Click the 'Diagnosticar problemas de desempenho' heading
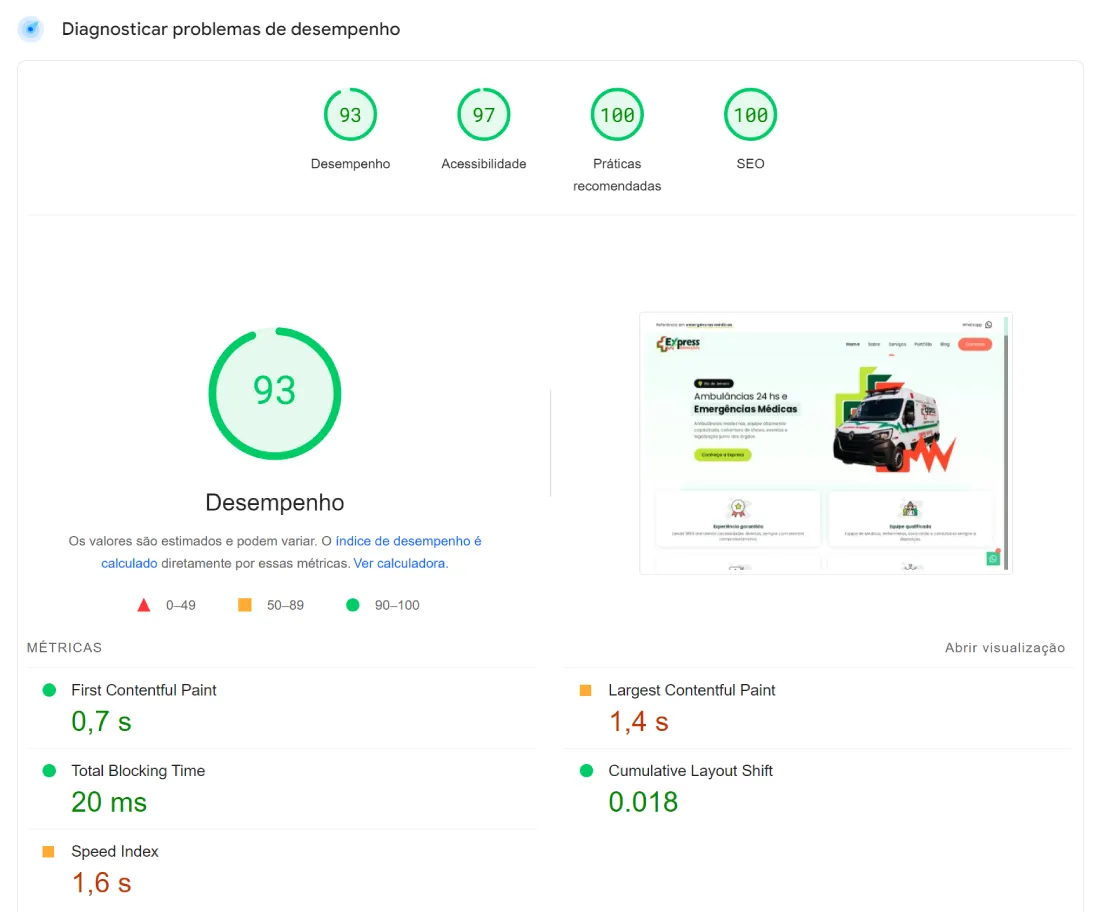 (231, 29)
